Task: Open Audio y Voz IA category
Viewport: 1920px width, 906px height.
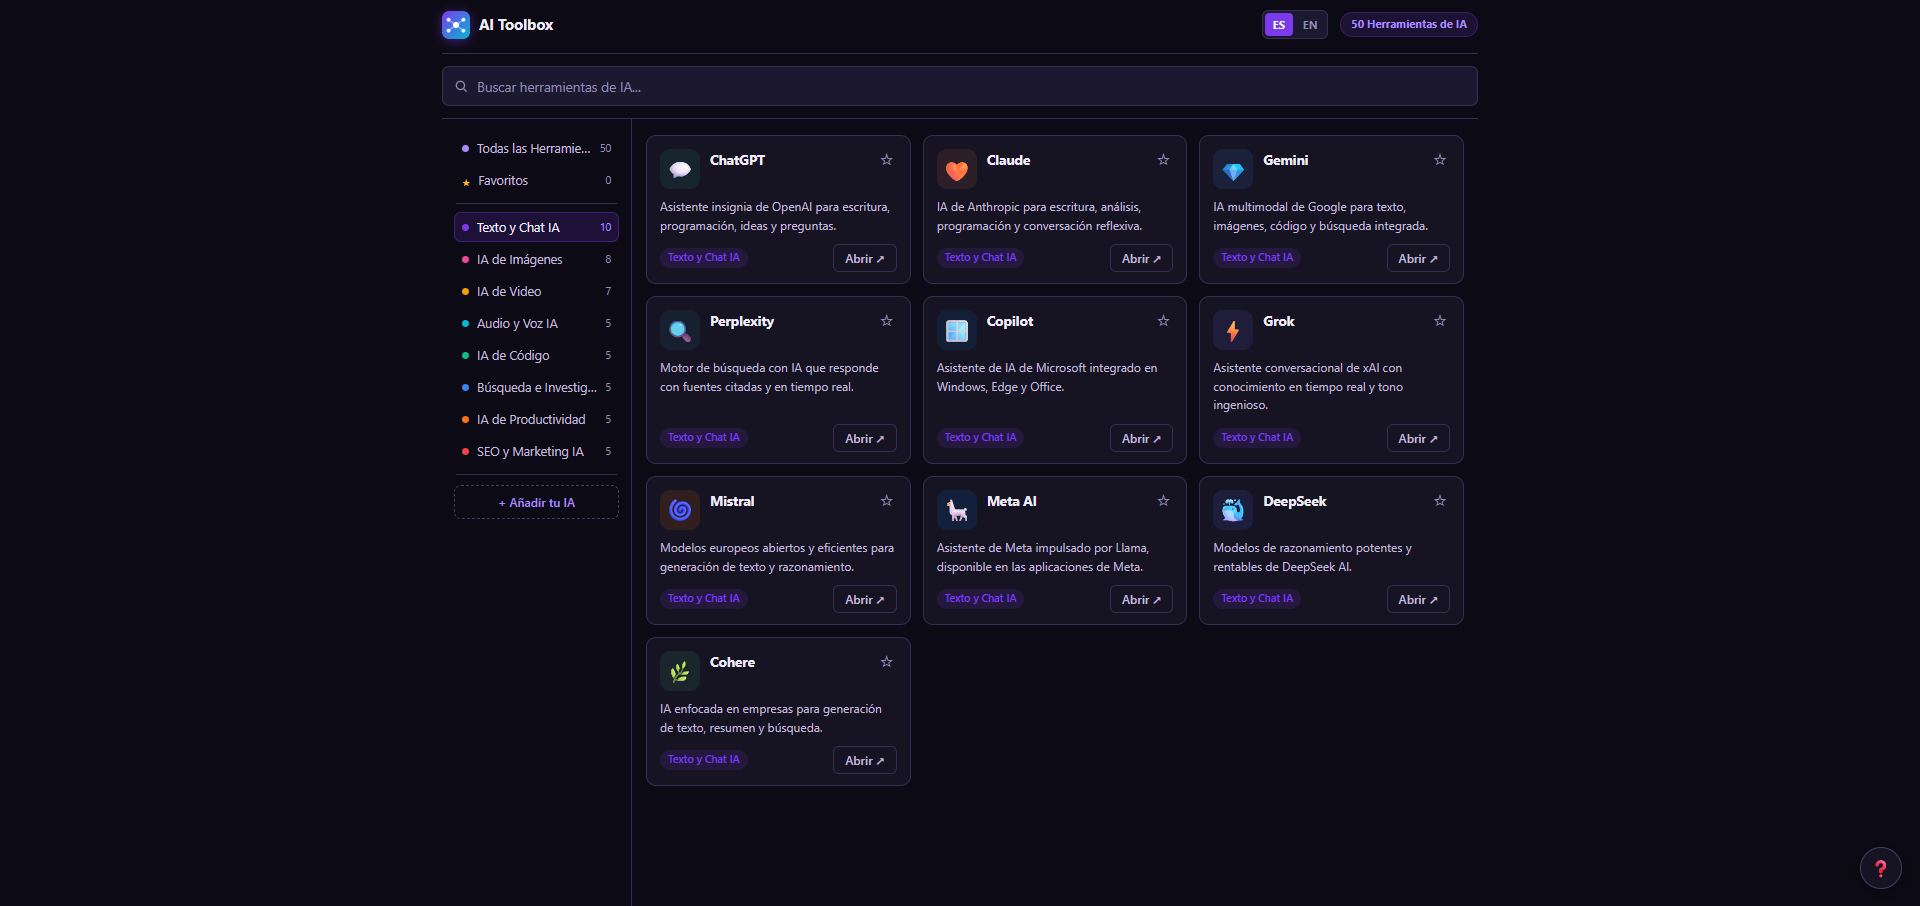Action: [x=536, y=323]
